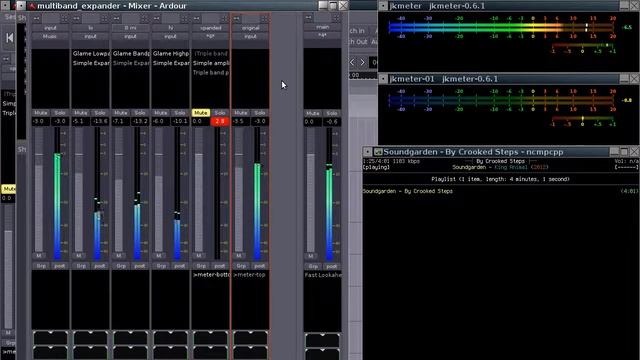640x360 pixels.
Task: Toggle width icon atop the main strip
Action: [x=309, y=18]
